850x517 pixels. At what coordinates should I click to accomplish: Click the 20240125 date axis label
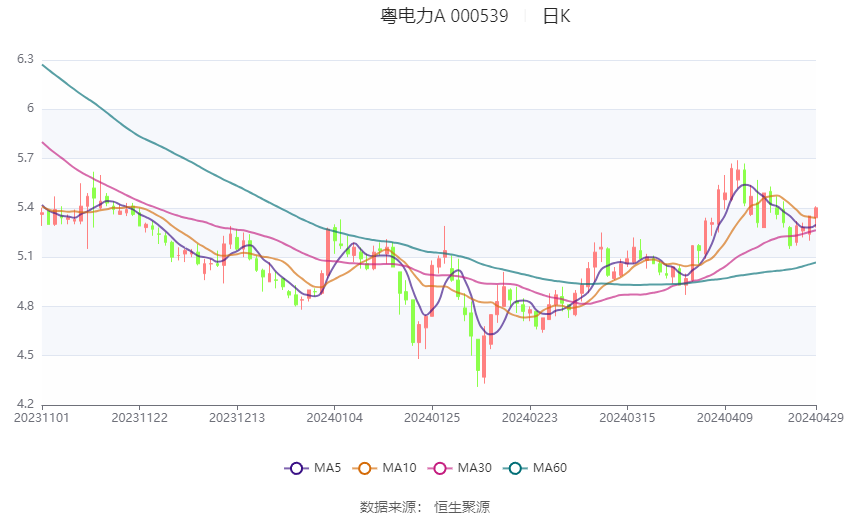[x=431, y=417]
